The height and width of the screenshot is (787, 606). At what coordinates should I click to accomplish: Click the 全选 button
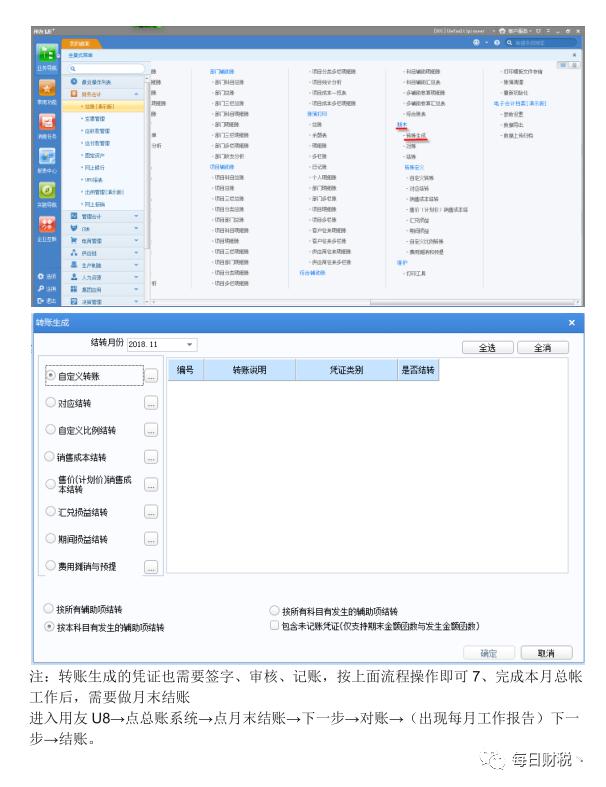488,348
